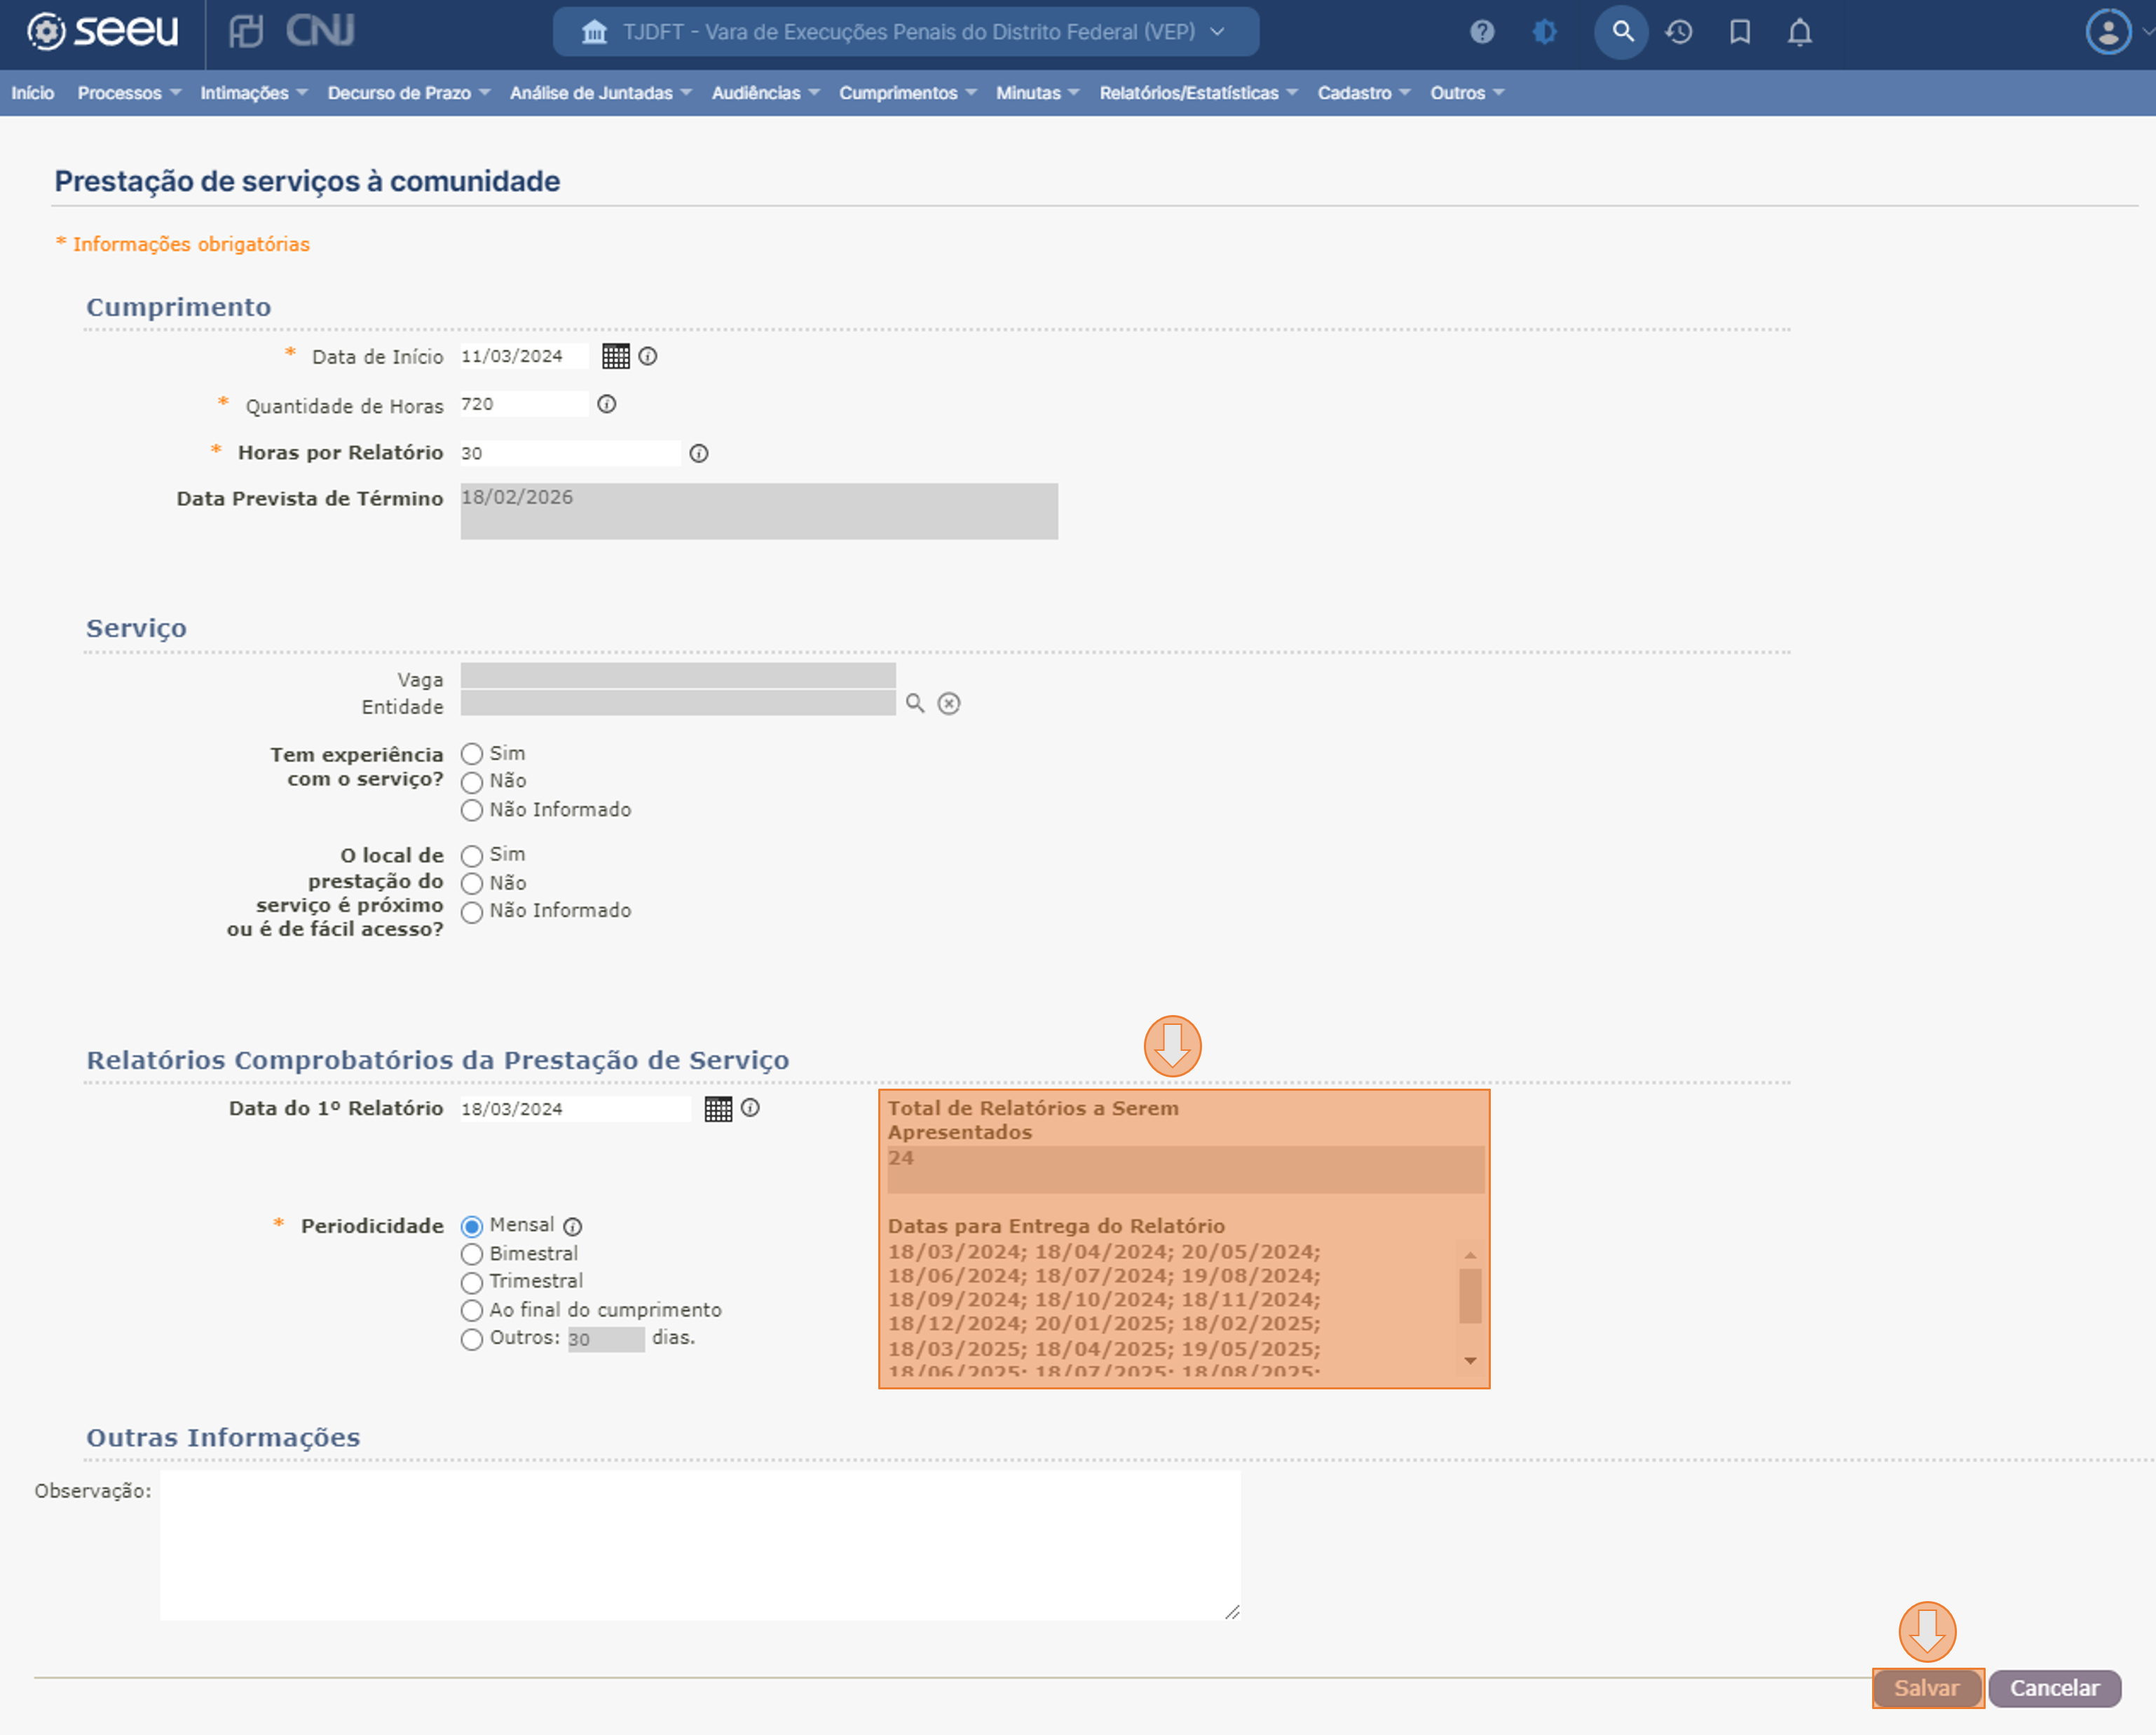Click info icon beside Quantidade de Horas
Screen dimensions: 2156x1735
[x=606, y=404]
